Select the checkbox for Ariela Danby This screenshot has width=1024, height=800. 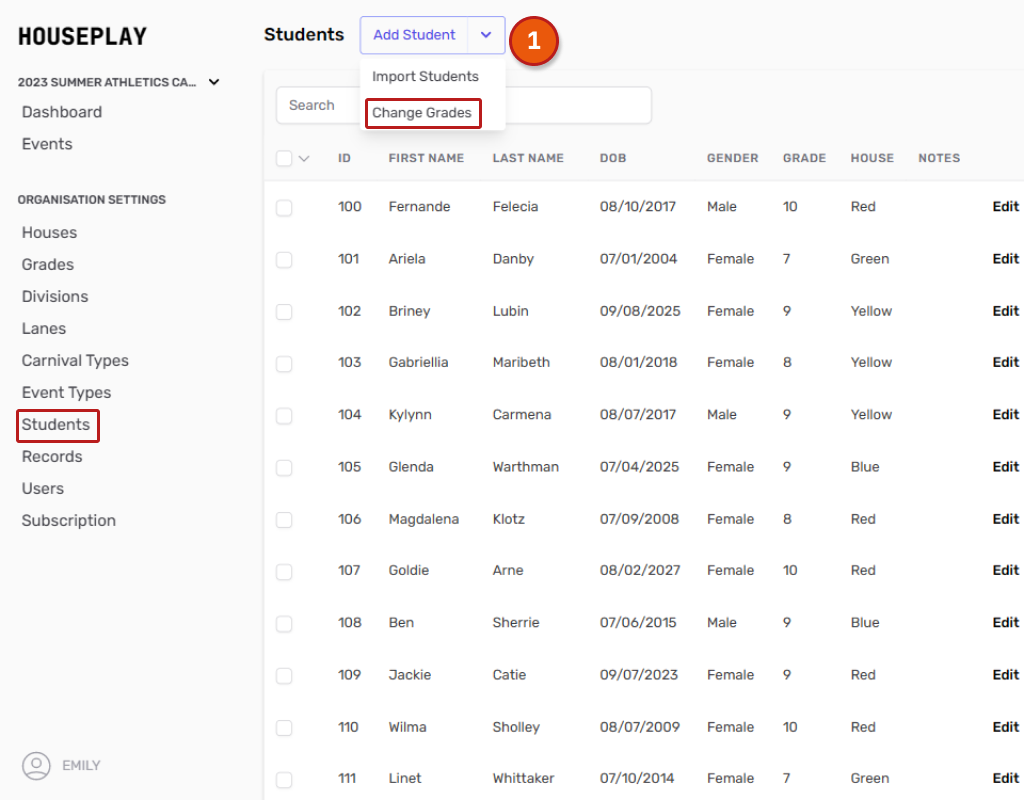(284, 259)
